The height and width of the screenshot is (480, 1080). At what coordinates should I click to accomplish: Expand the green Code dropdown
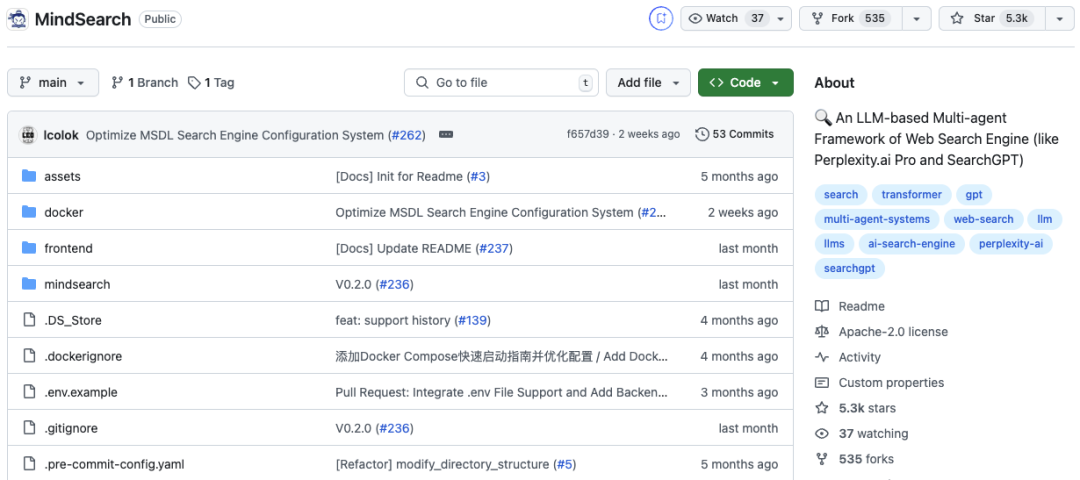(745, 83)
